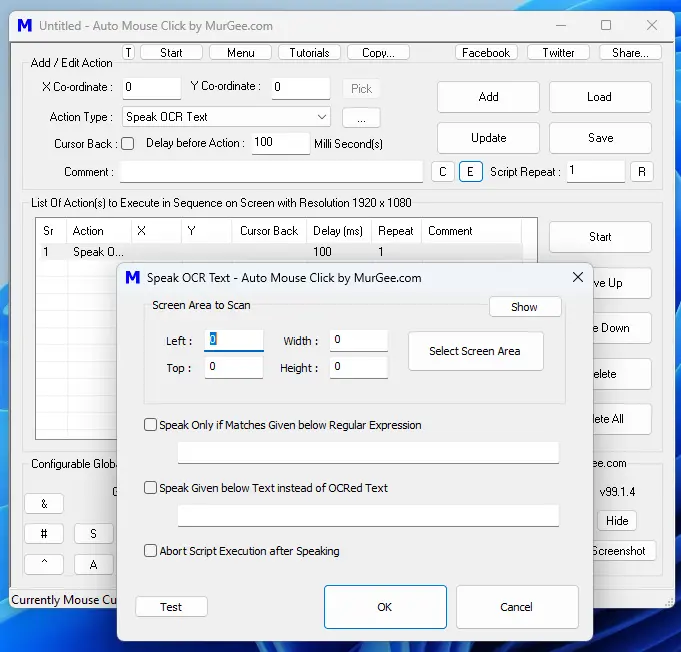The width and height of the screenshot is (681, 652).
Task: Open Tutorials from the top row
Action: [x=309, y=53]
